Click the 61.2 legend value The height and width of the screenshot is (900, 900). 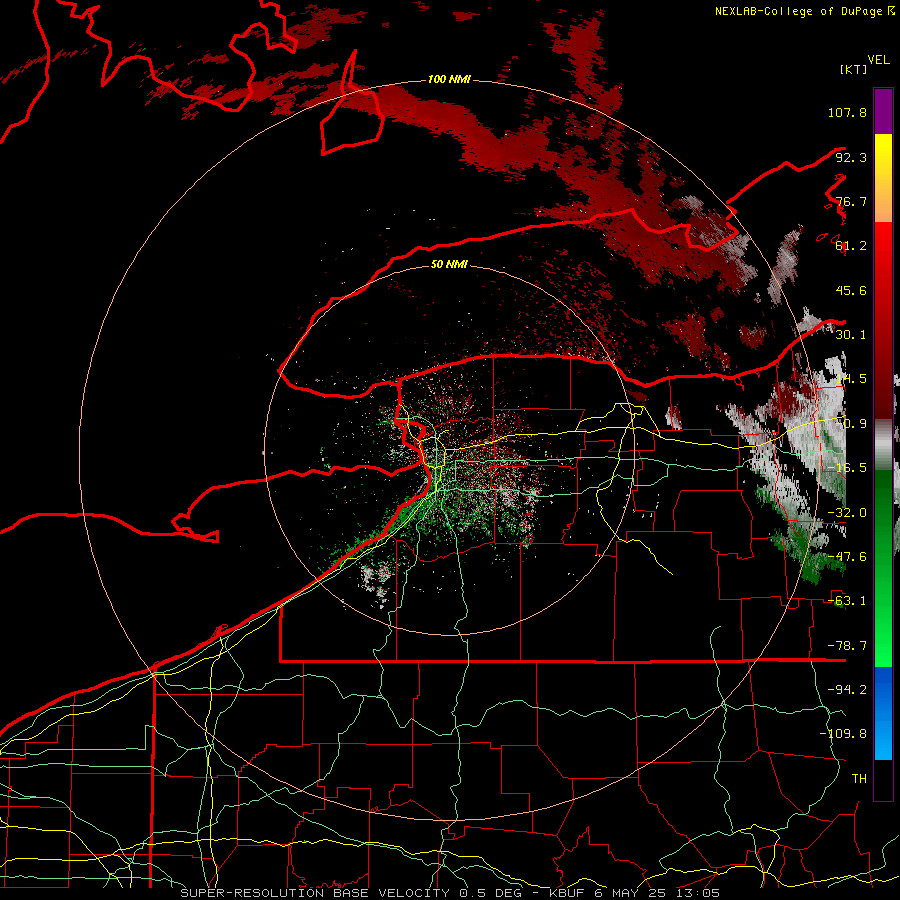851,246
